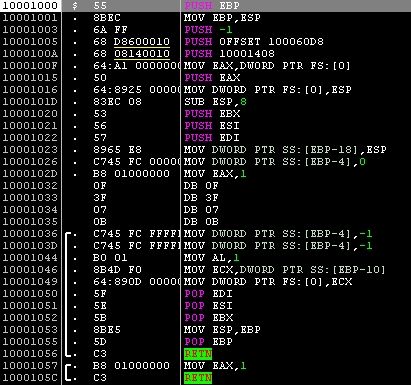Viewport: 411px width, 385px height.
Task: Click the RETN at address 10001056
Action: click(x=198, y=354)
